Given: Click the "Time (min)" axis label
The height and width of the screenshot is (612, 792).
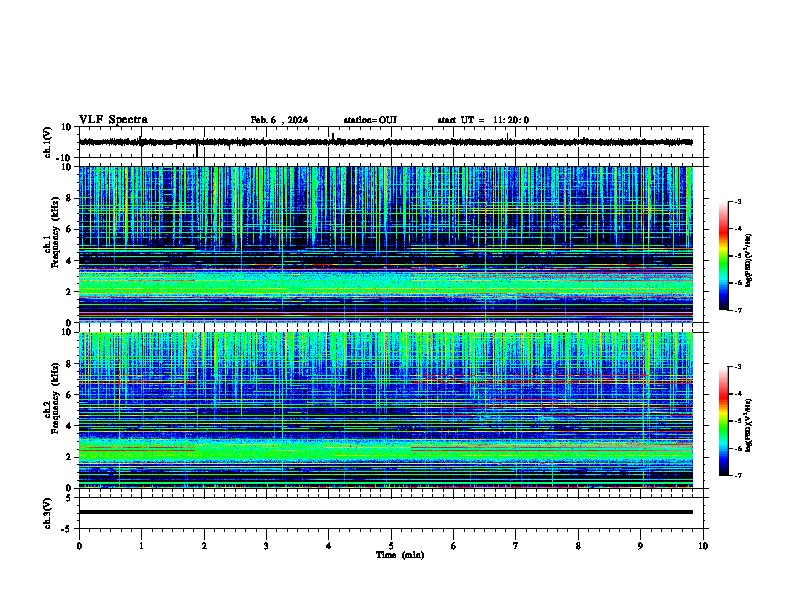Looking at the screenshot, I should tap(400, 555).
